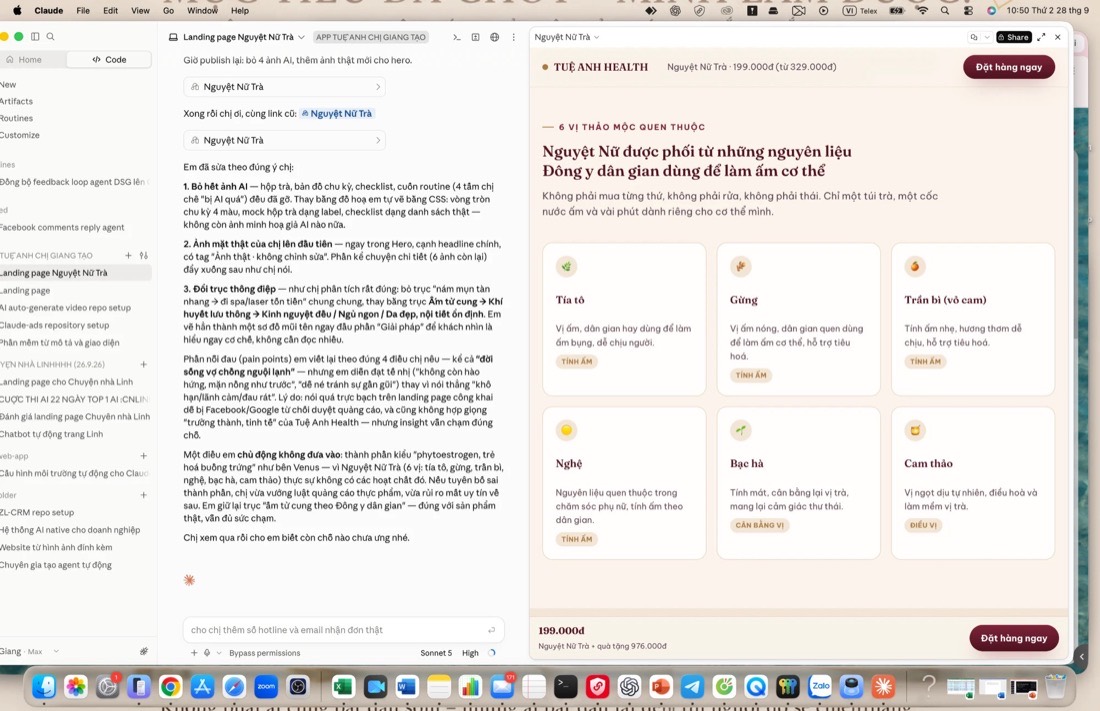The height and width of the screenshot is (711, 1100).
Task: Open the Edit menu
Action: point(110,11)
